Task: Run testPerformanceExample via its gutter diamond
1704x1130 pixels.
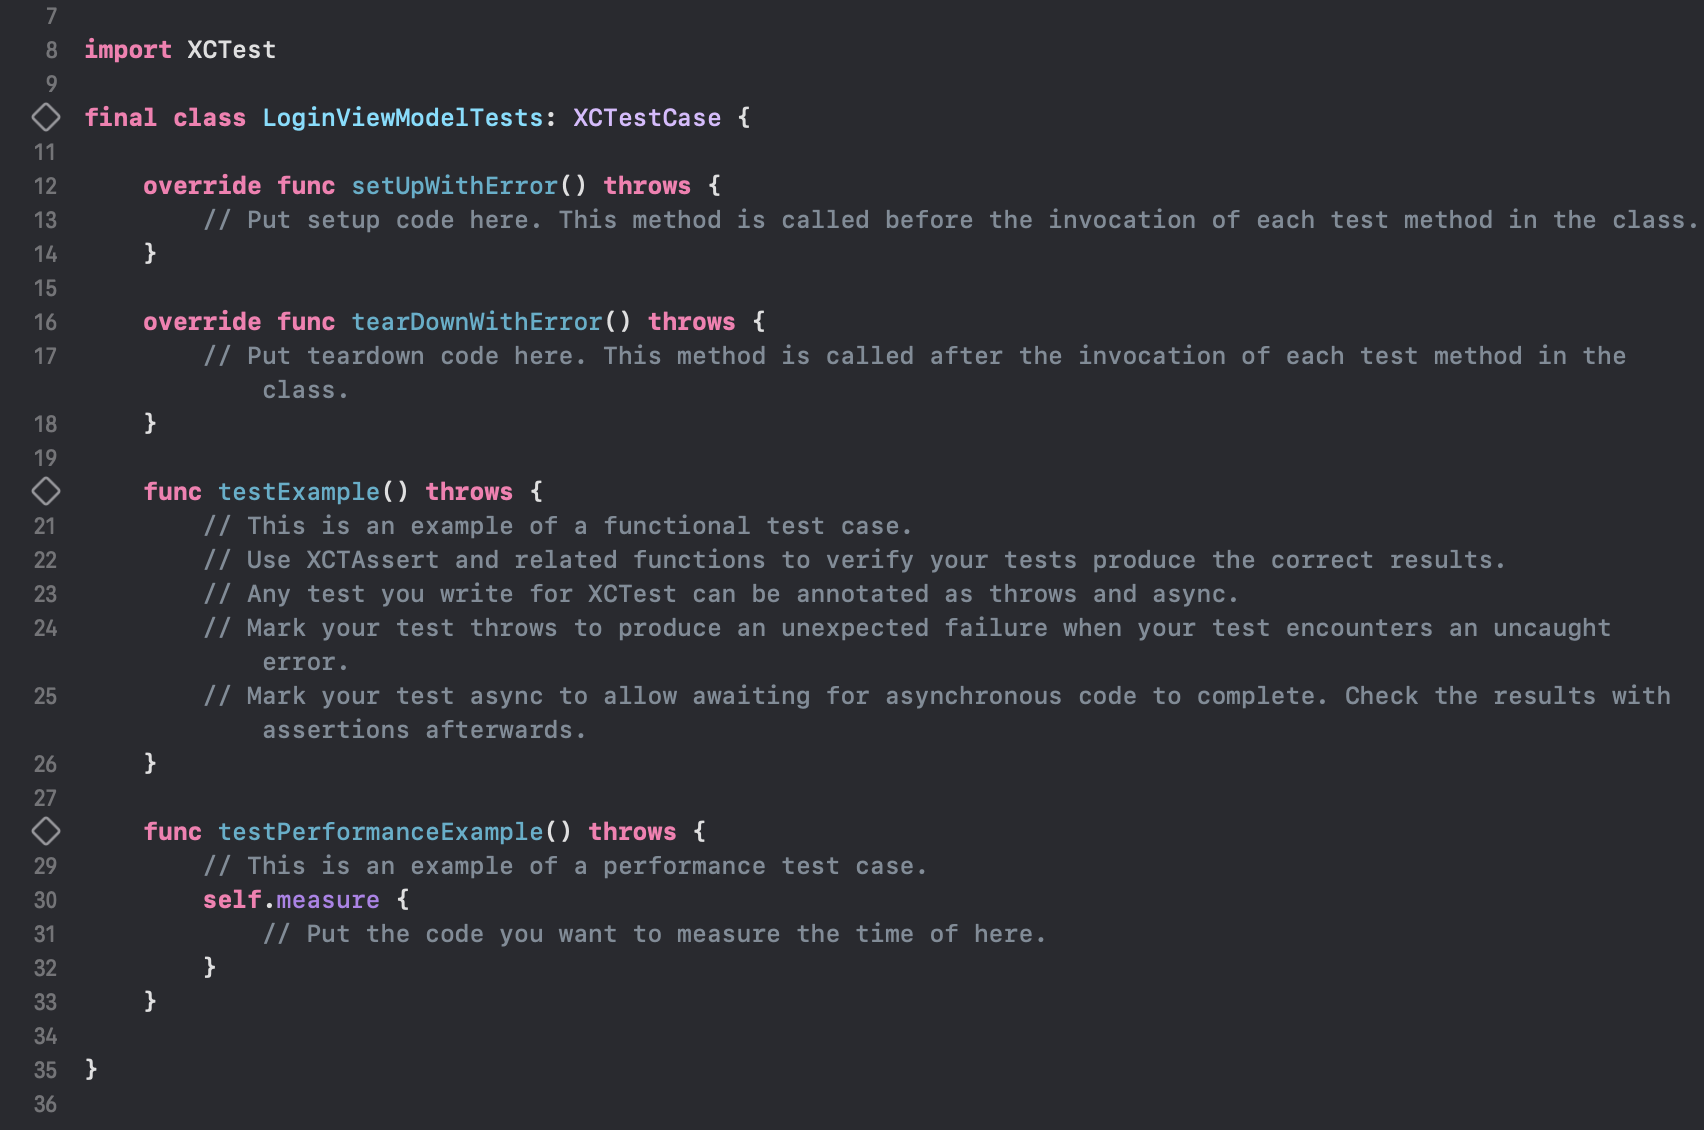Action: (46, 831)
